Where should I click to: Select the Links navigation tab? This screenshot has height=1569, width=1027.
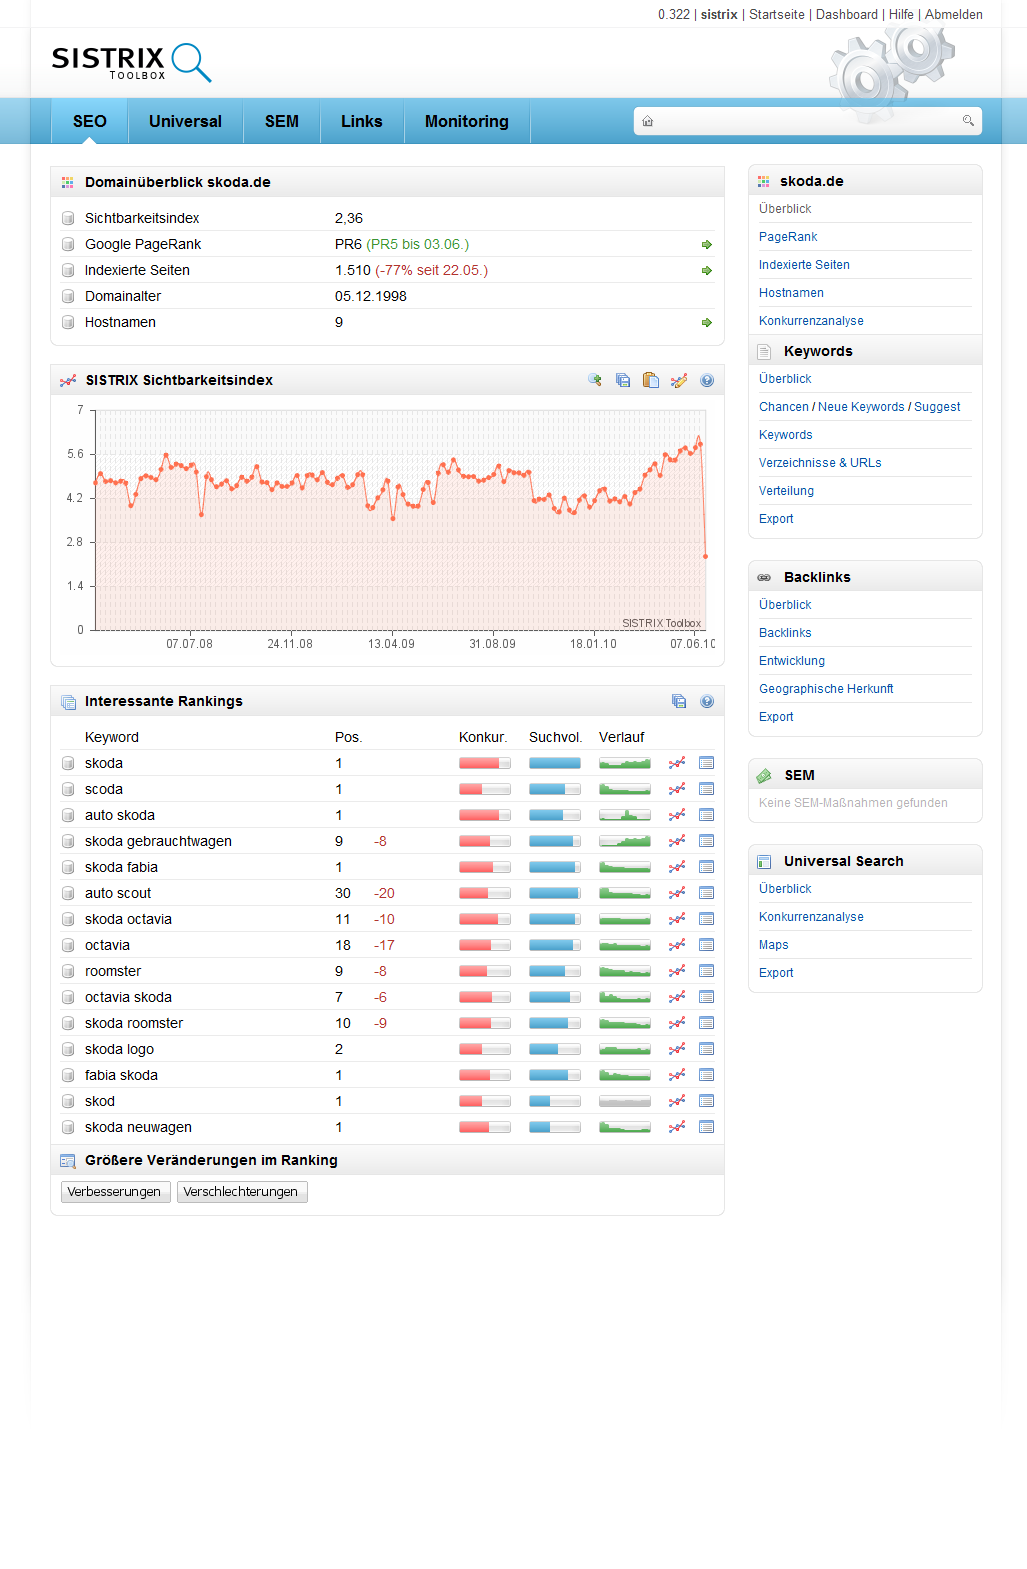361,121
